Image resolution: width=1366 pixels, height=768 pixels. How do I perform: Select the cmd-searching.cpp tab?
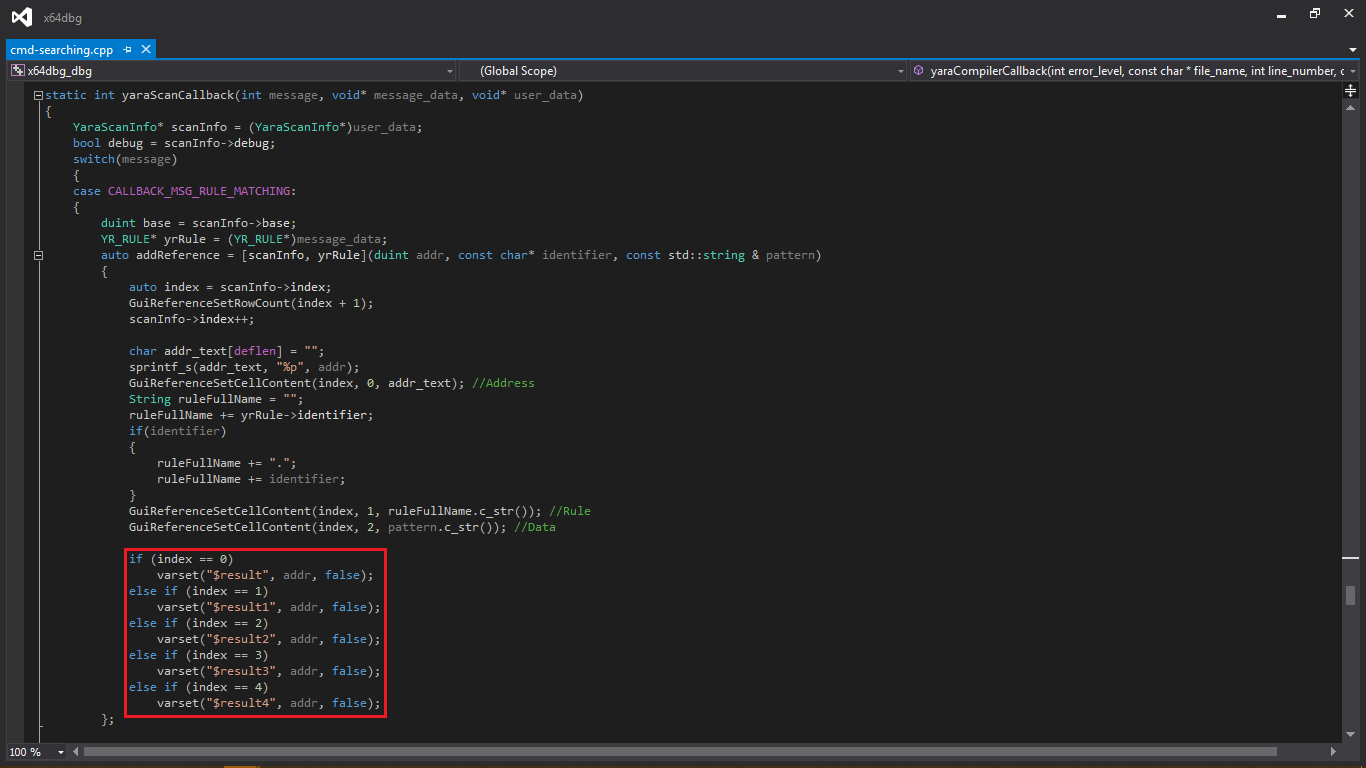point(62,49)
